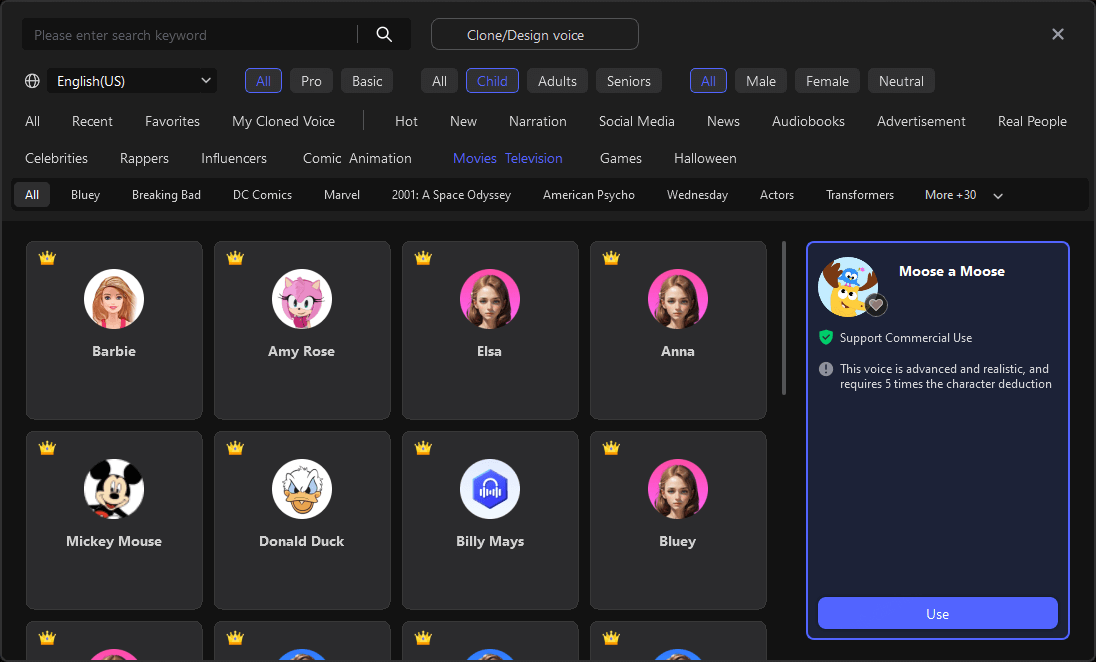1096x662 pixels.
Task: Click the crown icon on Bluey card
Action: click(611, 448)
